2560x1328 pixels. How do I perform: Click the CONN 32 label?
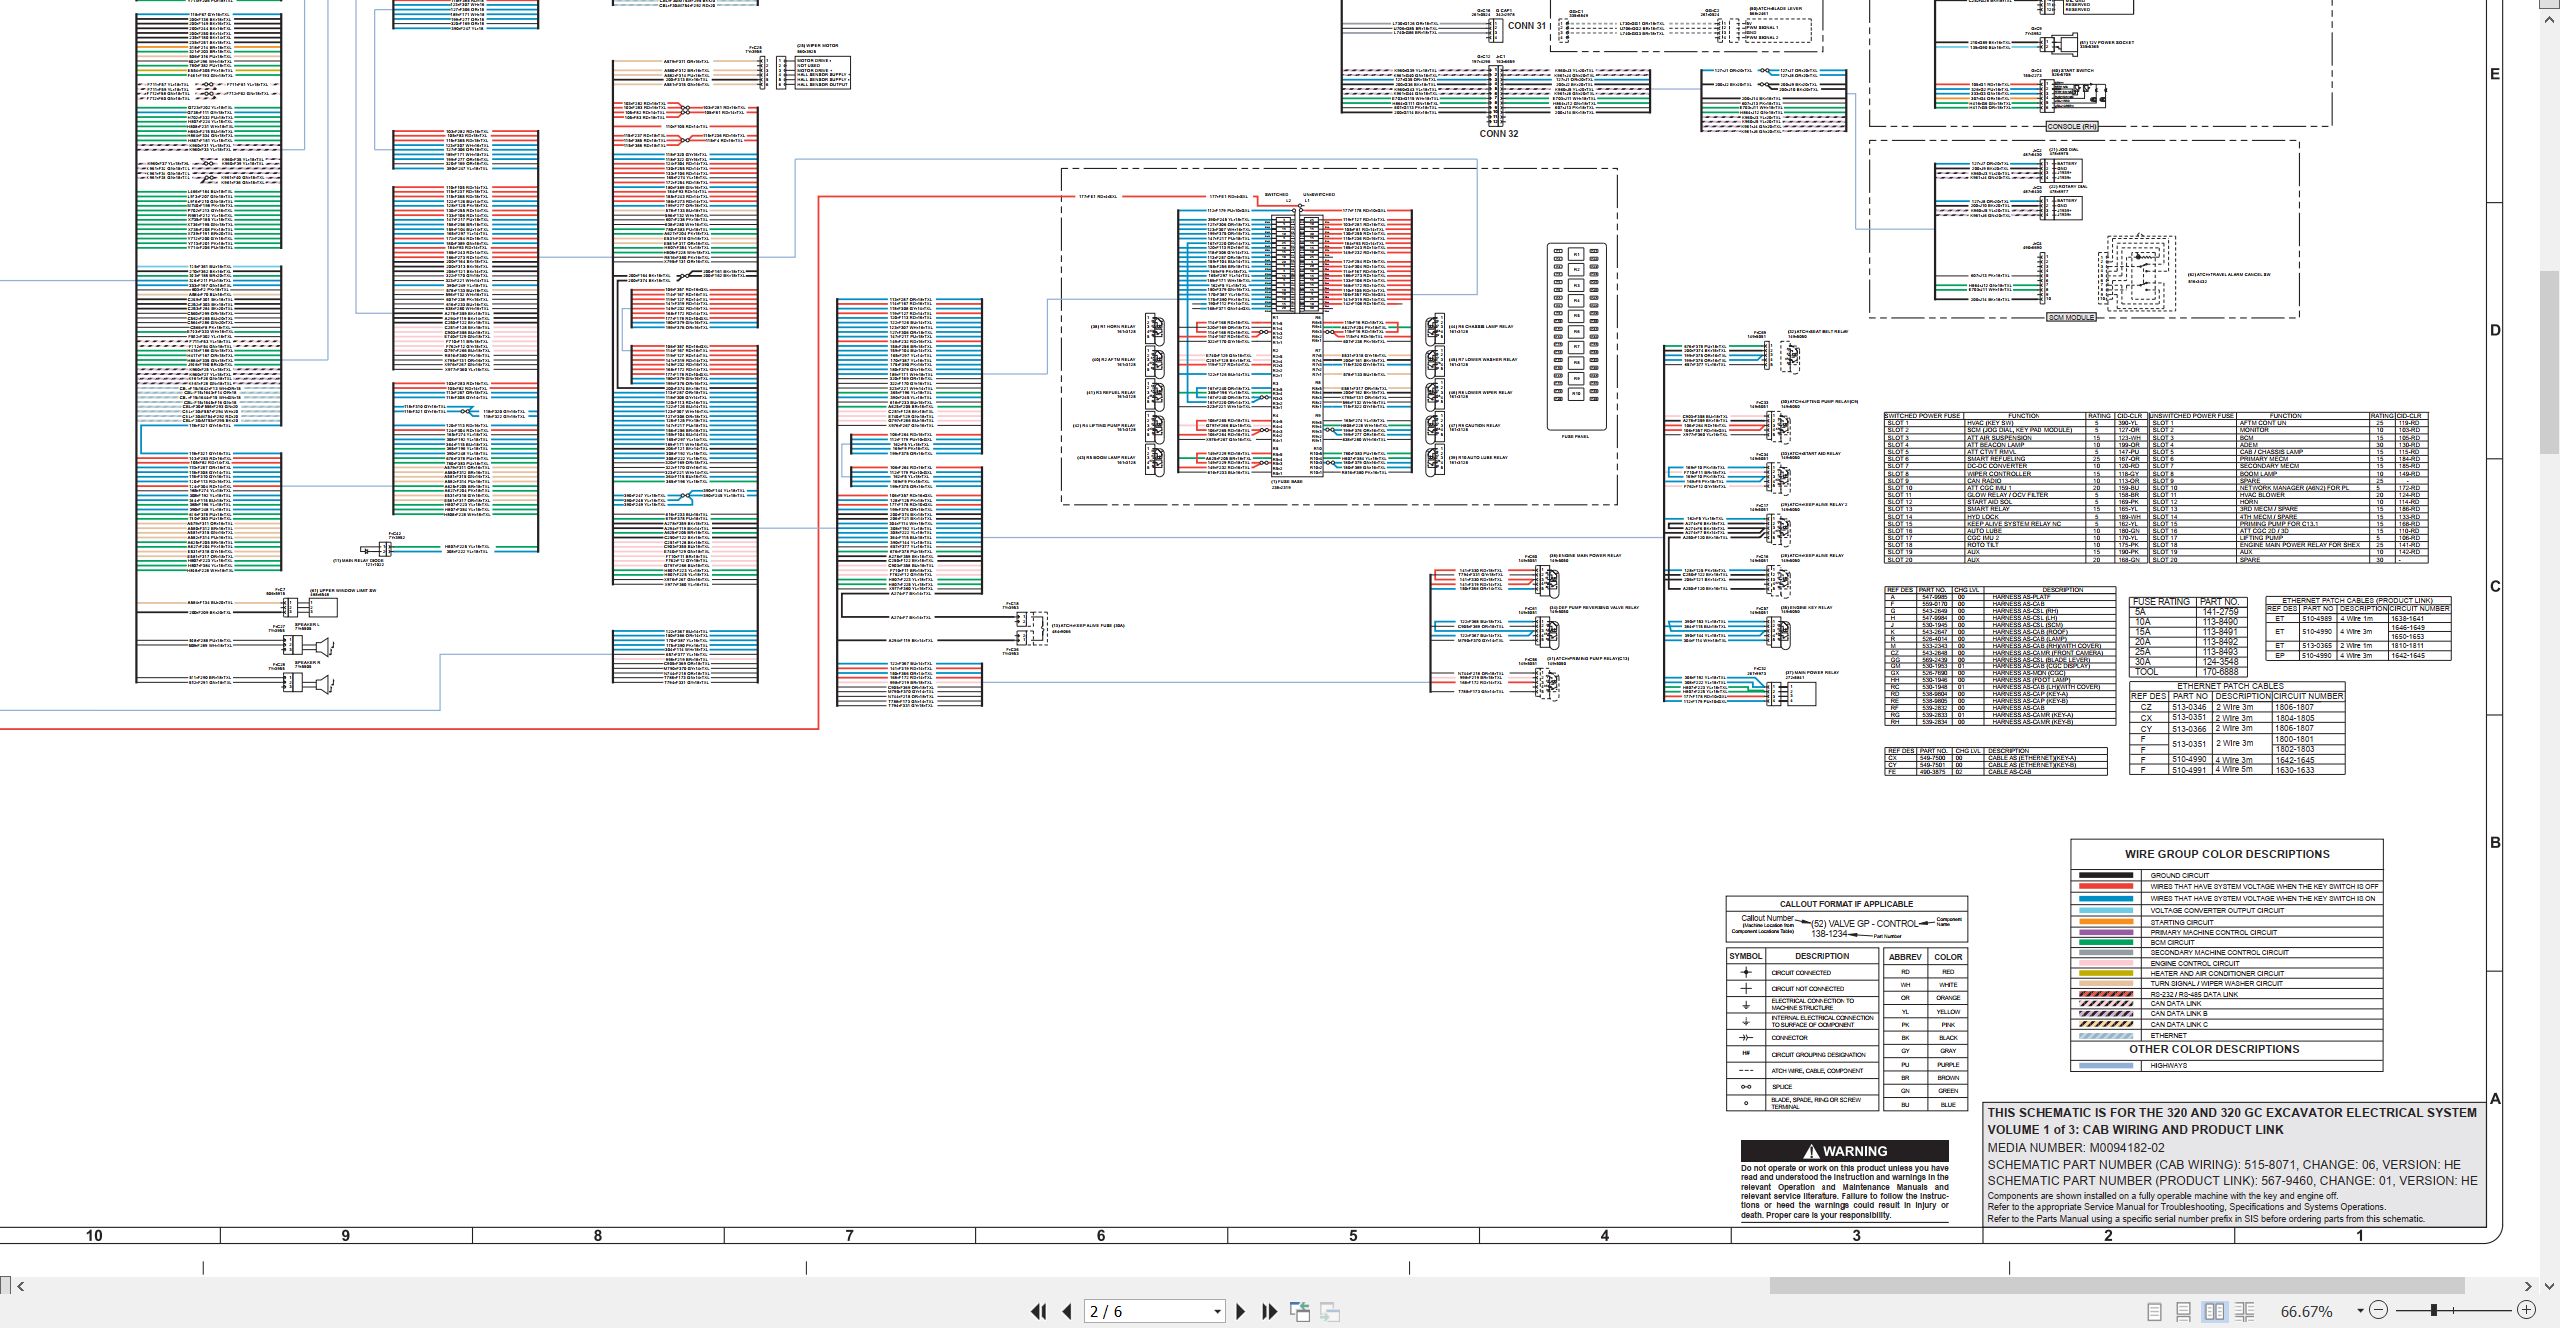pyautogui.click(x=1499, y=133)
